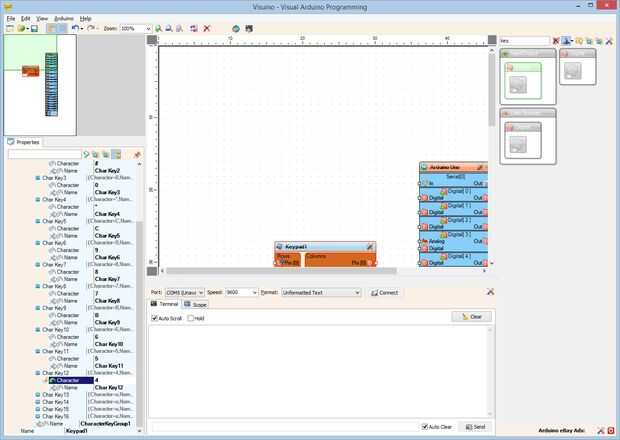
Task: Select the highlighted Character property of Char Key12
Action: pyautogui.click(x=71, y=380)
